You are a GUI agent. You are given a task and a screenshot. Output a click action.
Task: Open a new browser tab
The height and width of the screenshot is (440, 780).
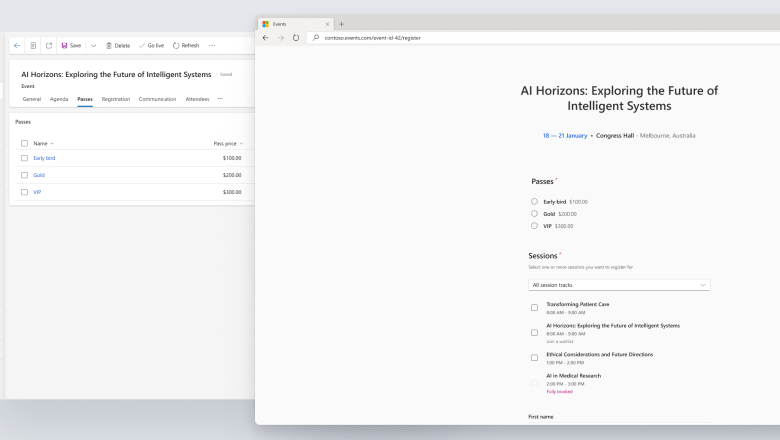point(341,24)
